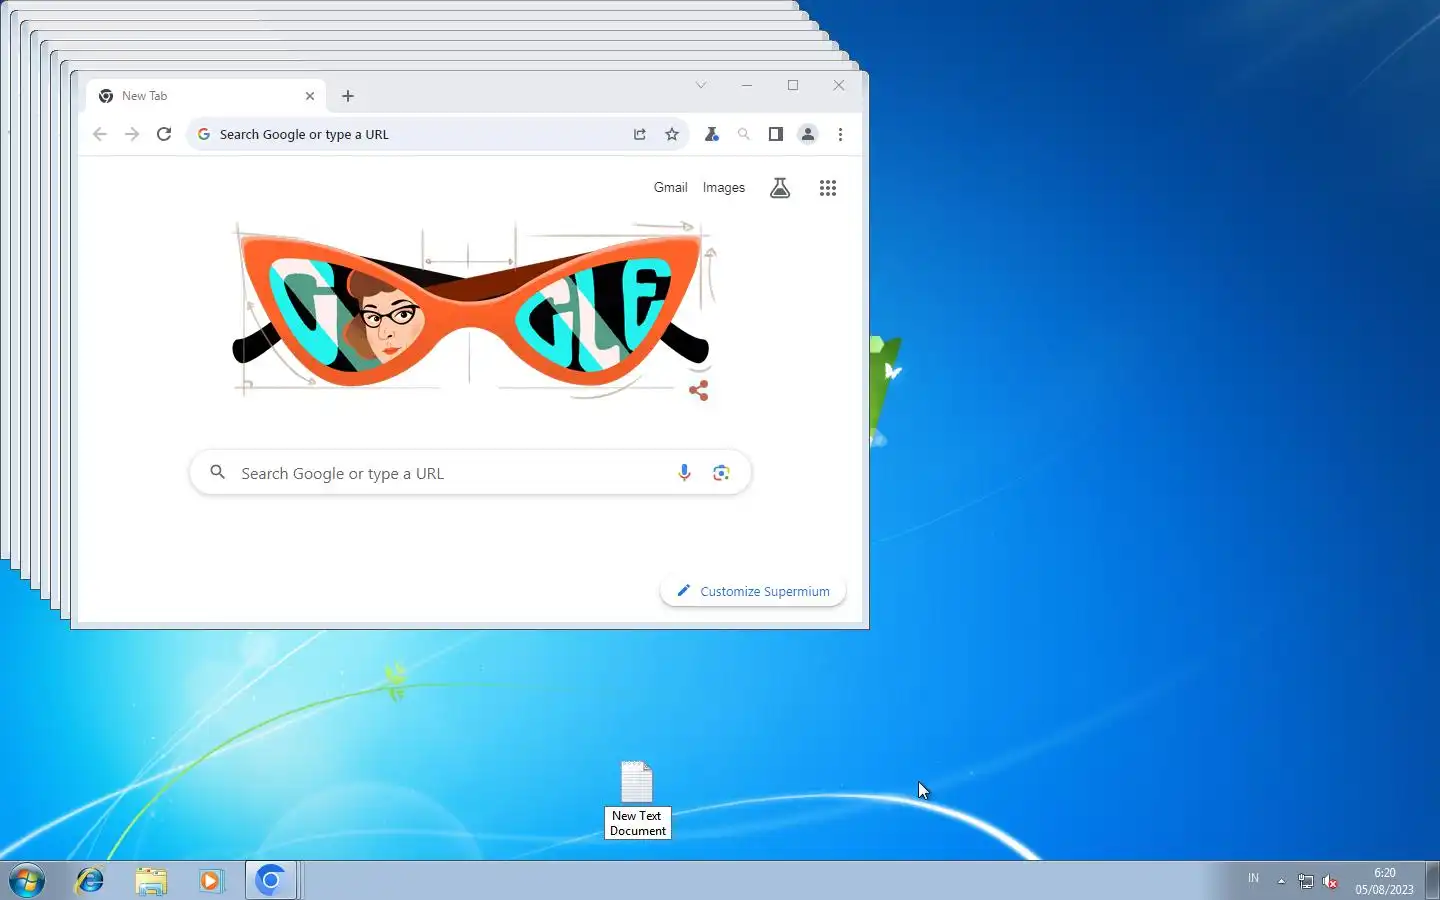
Task: Reload the New Tab page
Action: click(x=164, y=134)
